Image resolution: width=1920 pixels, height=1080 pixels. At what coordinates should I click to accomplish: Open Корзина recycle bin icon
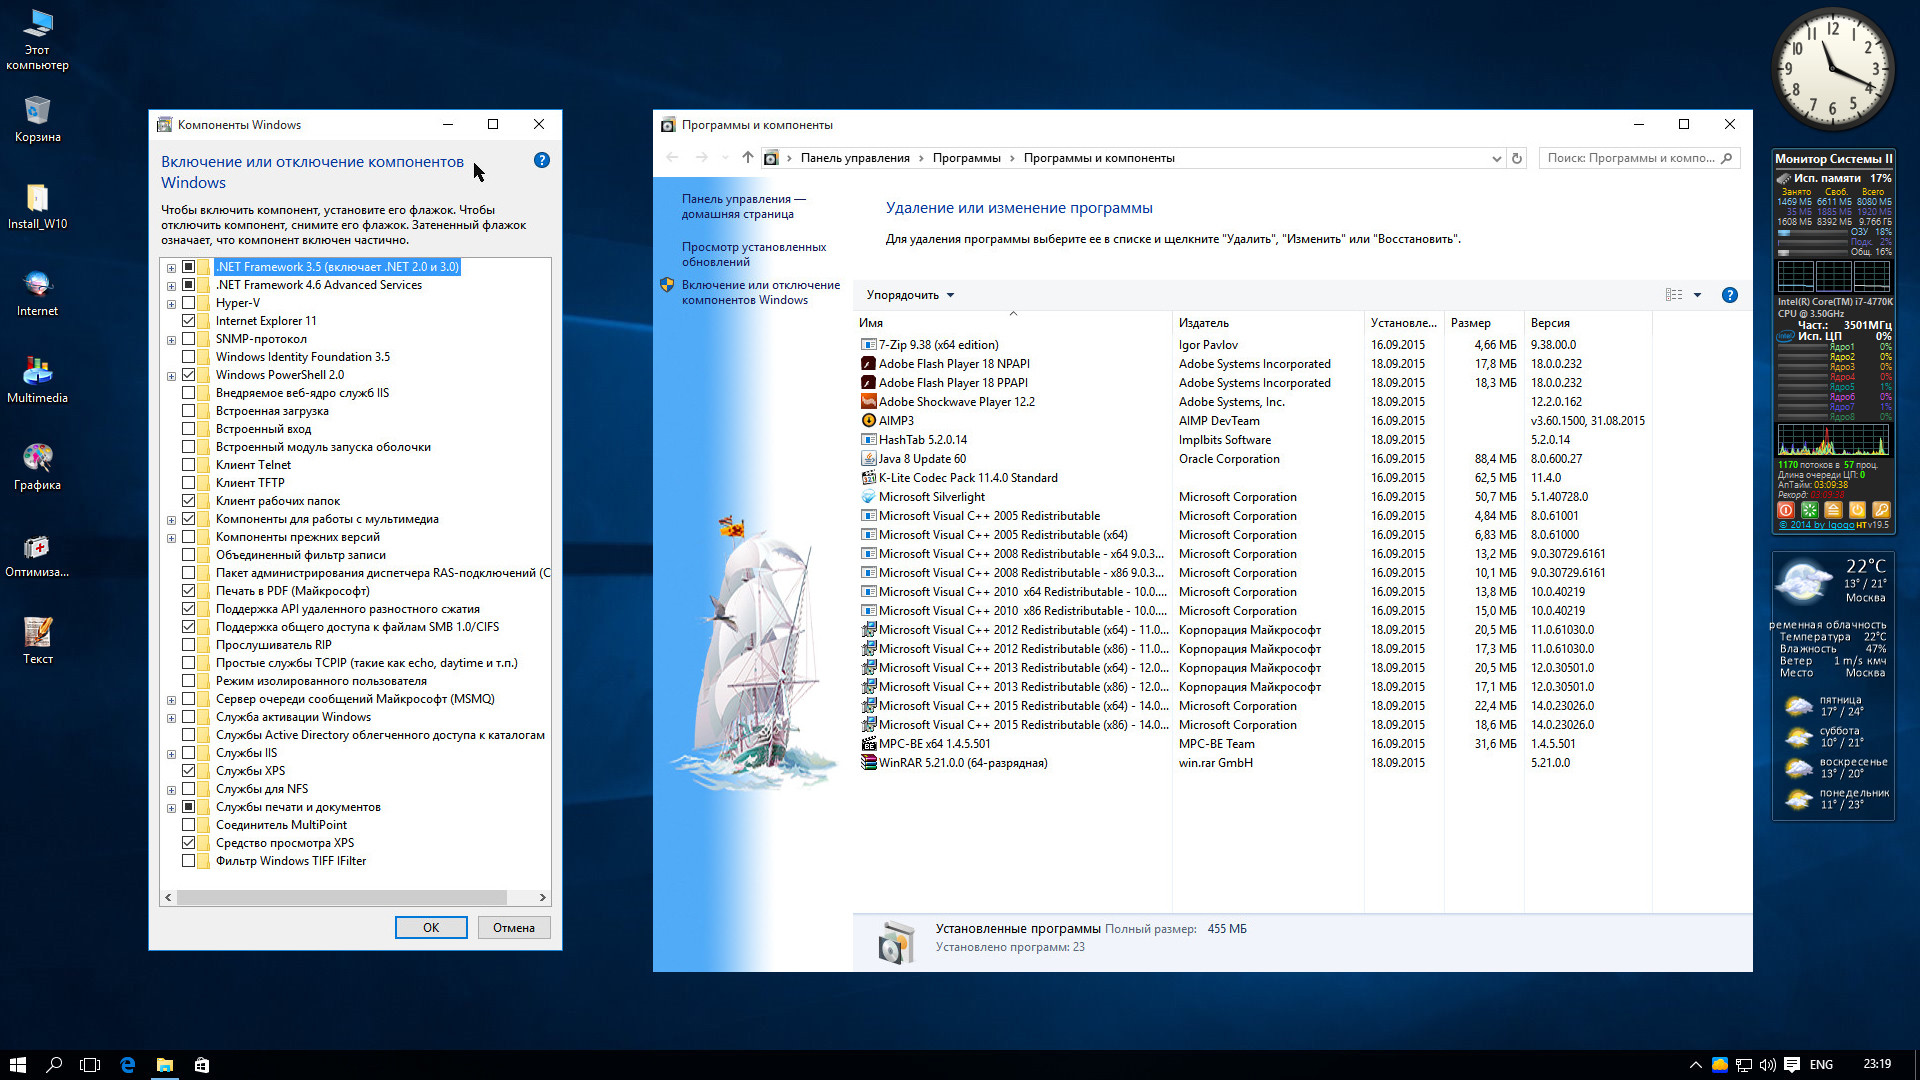(x=37, y=119)
